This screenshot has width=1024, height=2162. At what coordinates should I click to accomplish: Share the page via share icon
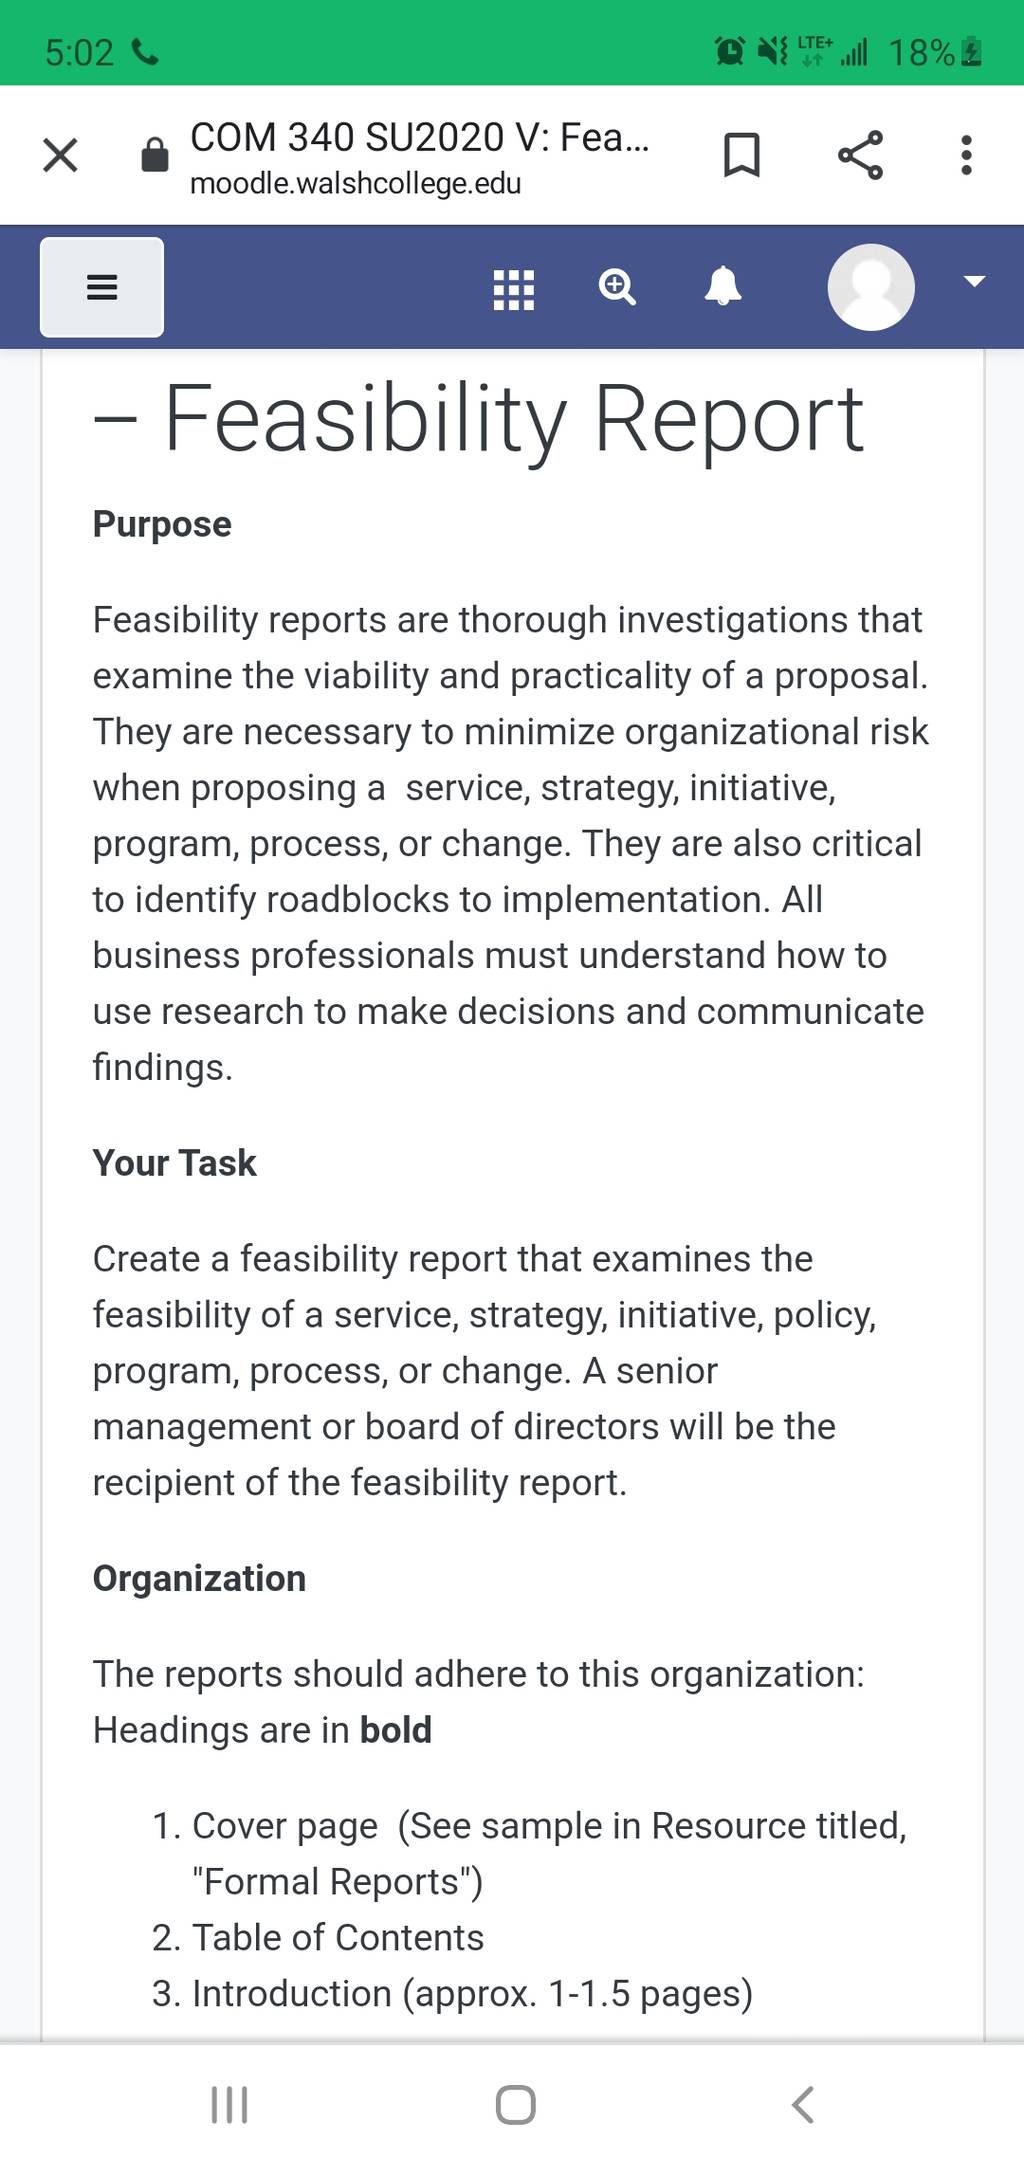860,155
